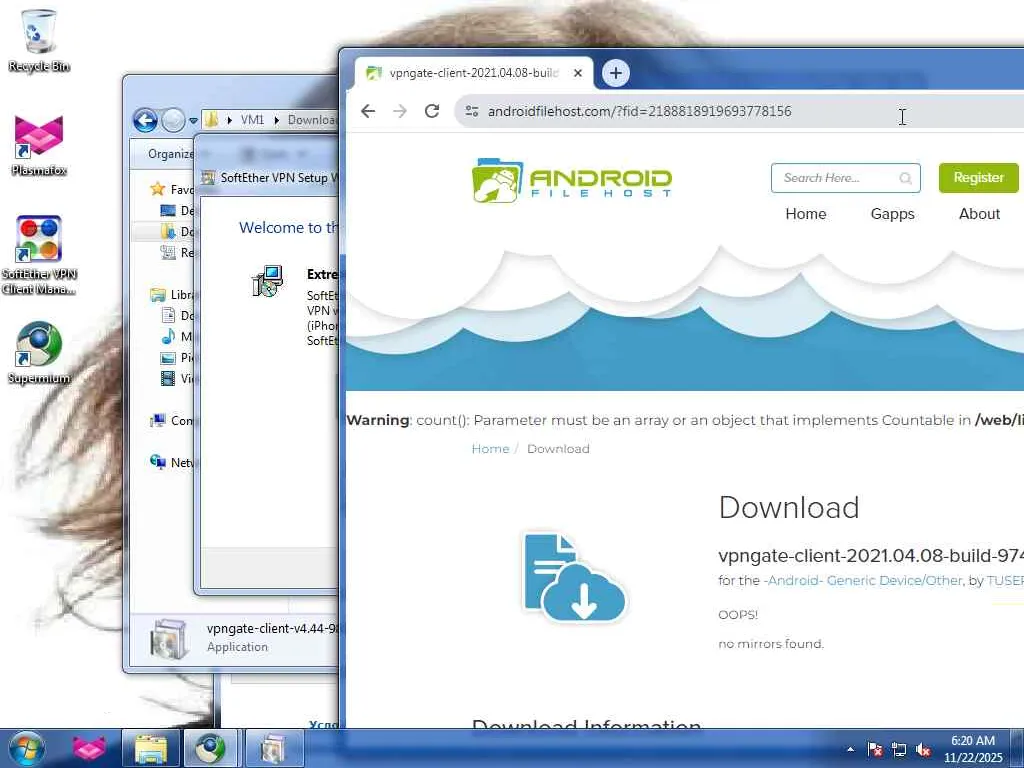Click the muted volume tray icon
This screenshot has height=768, width=1024.
(923, 749)
